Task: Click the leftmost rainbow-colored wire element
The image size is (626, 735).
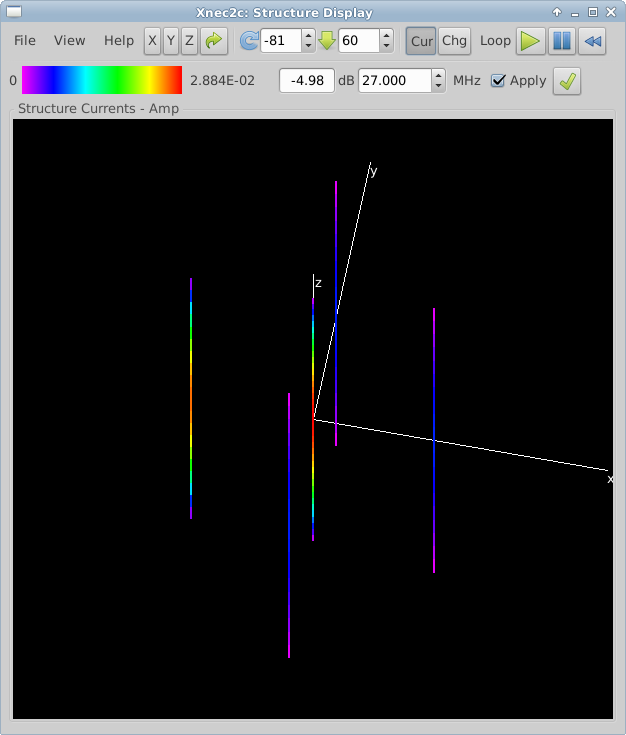Action: click(191, 398)
